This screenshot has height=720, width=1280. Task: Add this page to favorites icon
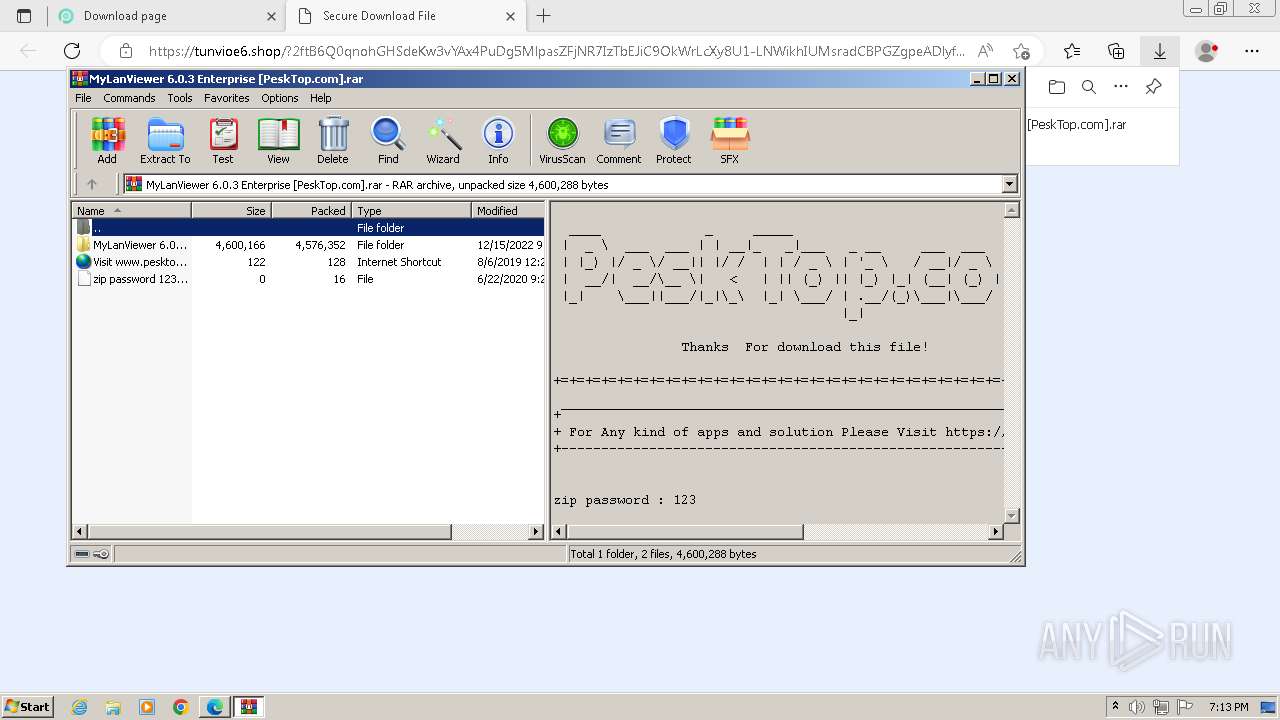tap(1021, 51)
